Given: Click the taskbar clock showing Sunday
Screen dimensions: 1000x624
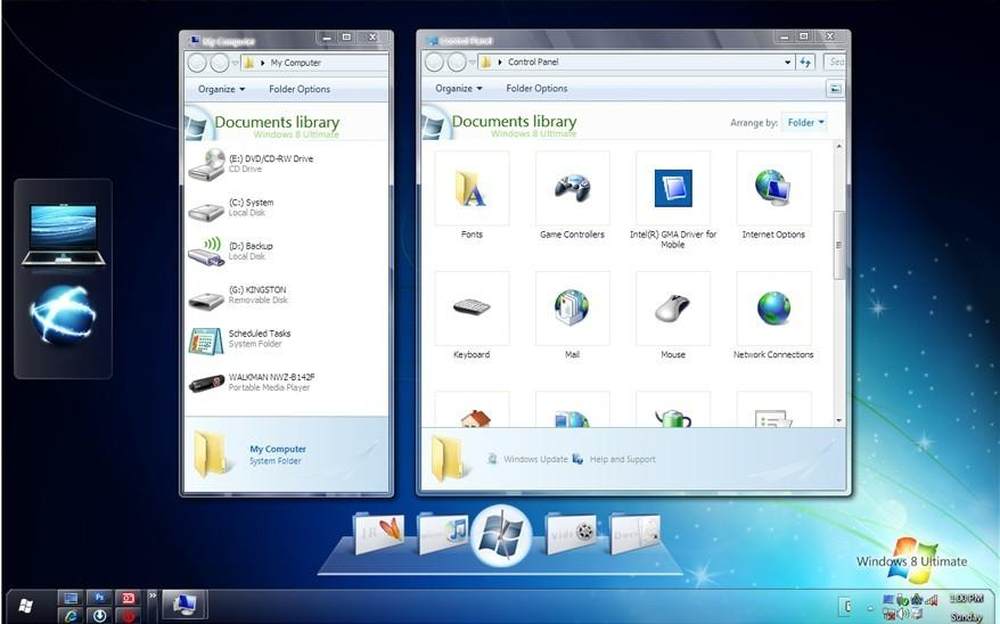Looking at the screenshot, I should coord(966,607).
